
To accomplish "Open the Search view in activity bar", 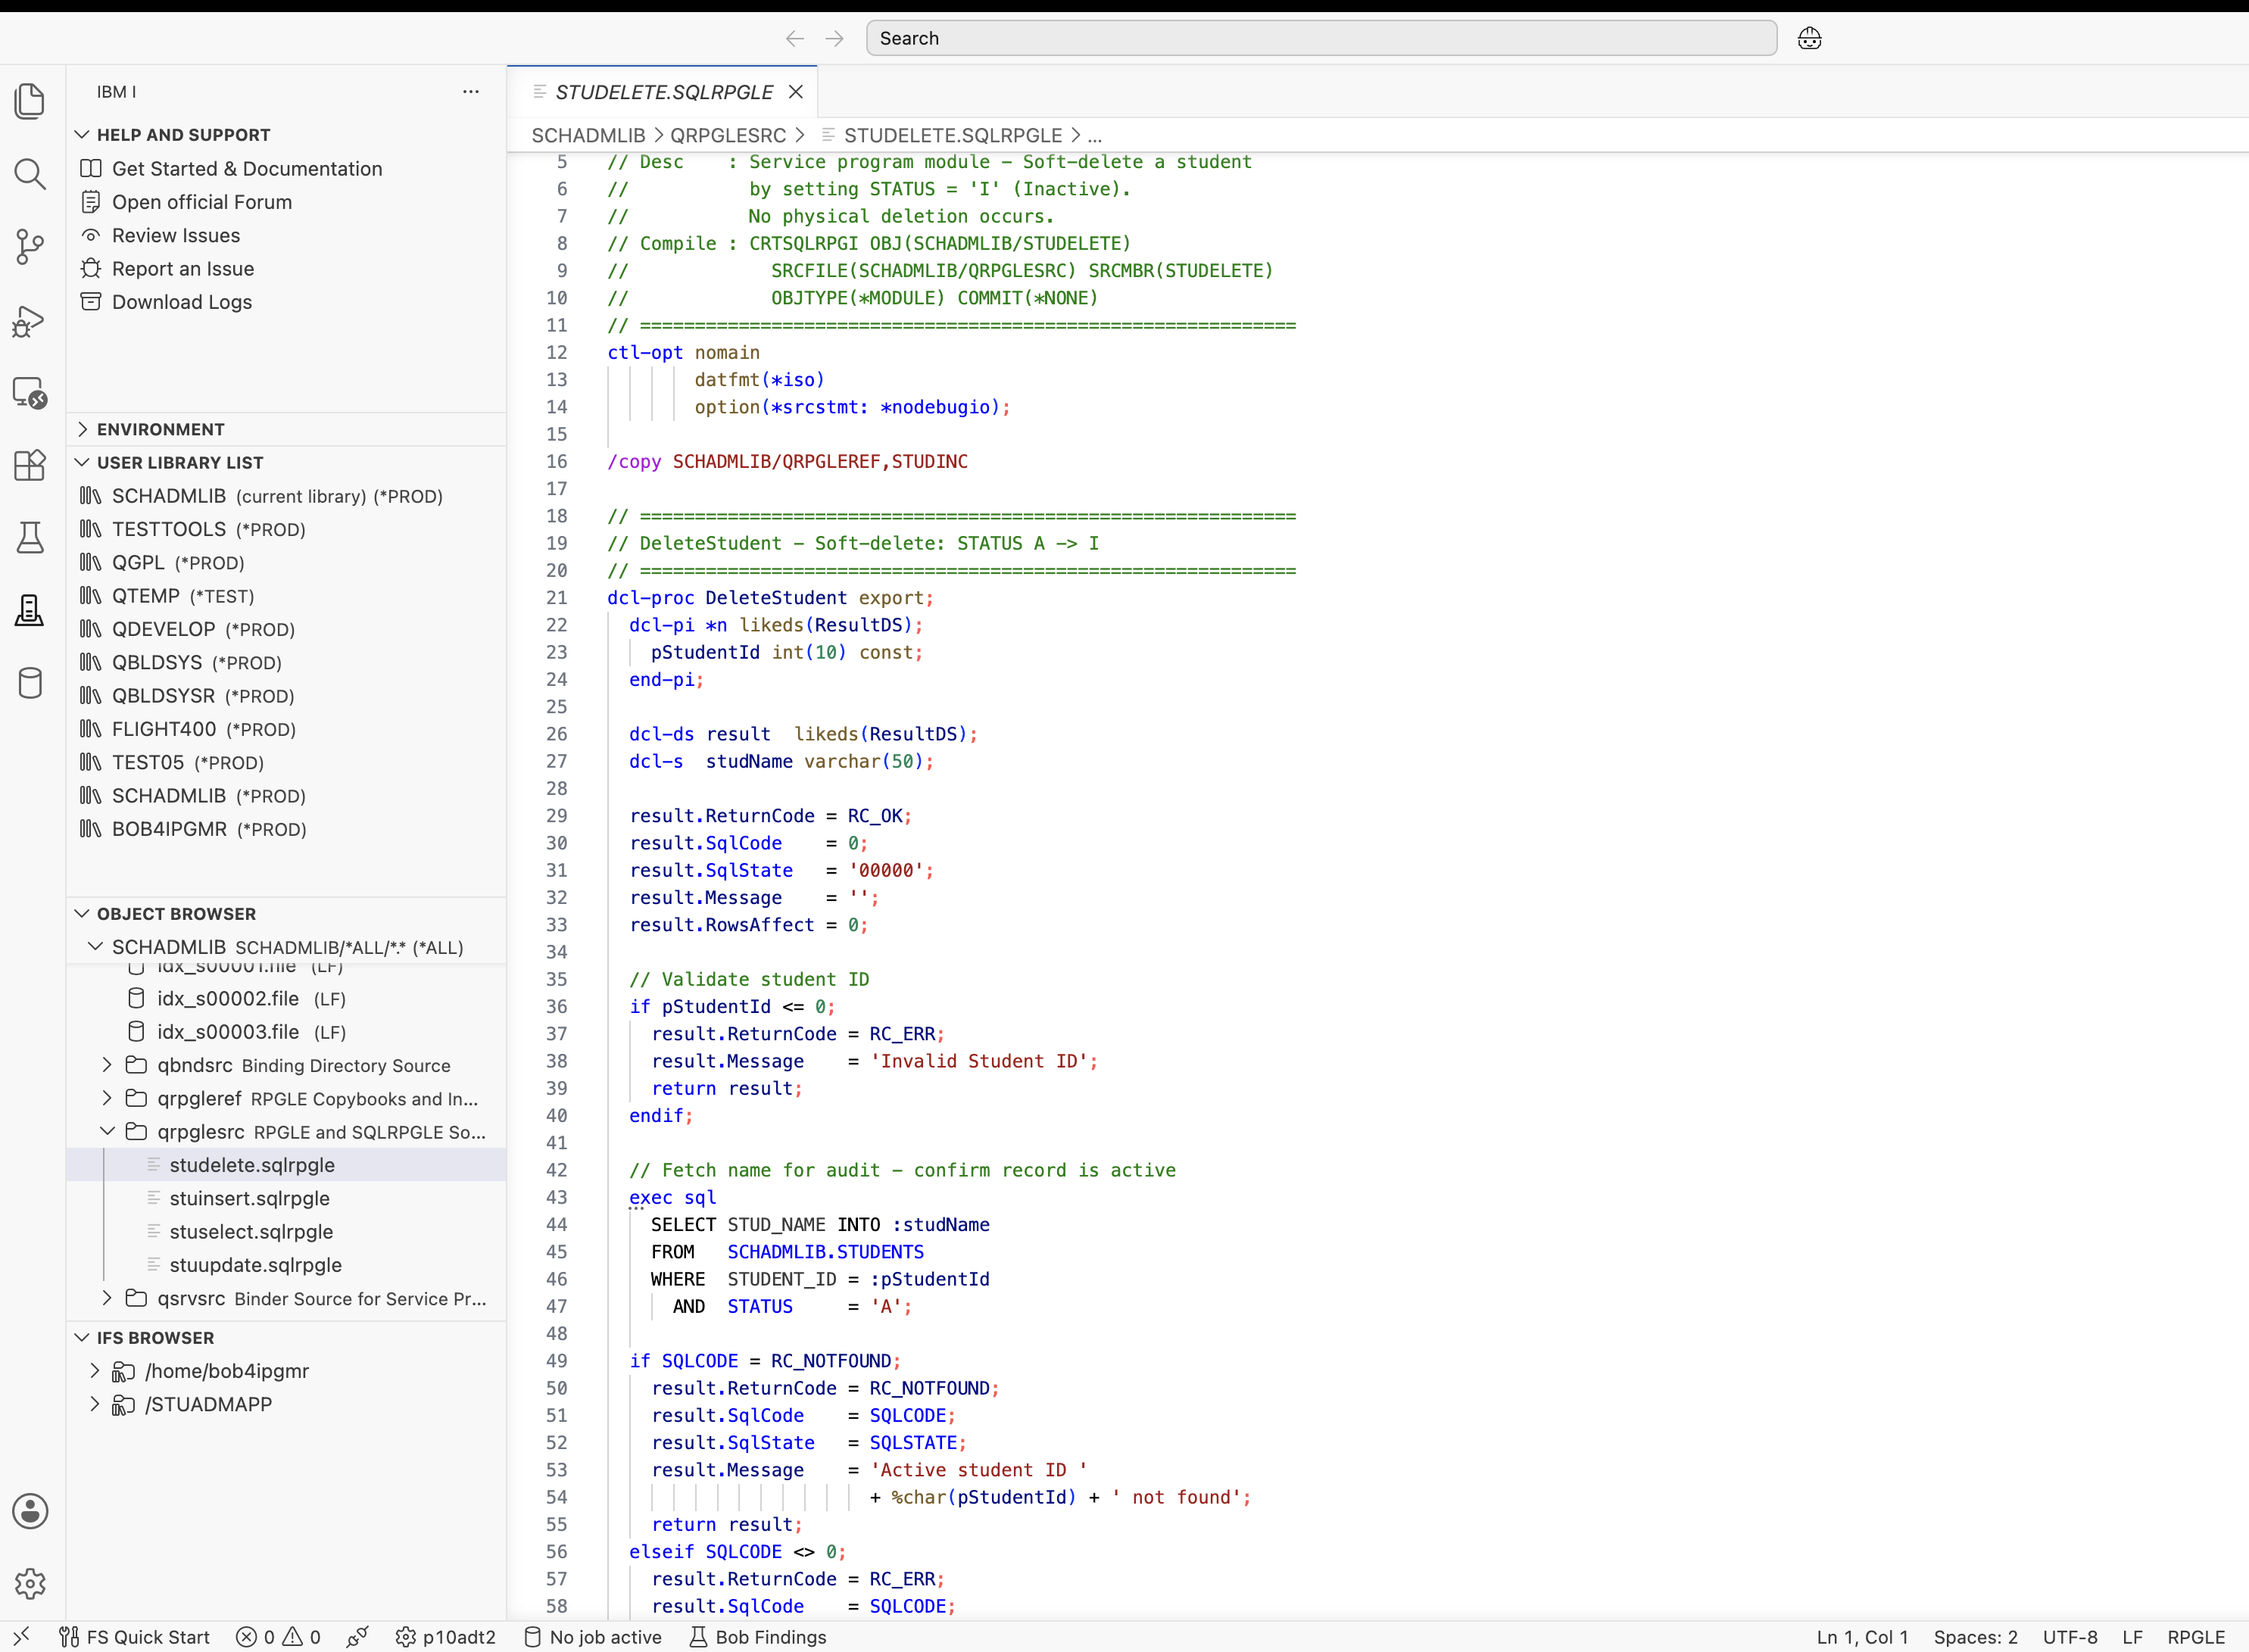I will tap(30, 174).
